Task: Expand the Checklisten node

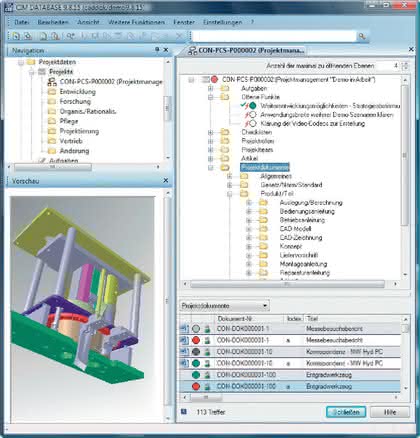Action: click(210, 132)
